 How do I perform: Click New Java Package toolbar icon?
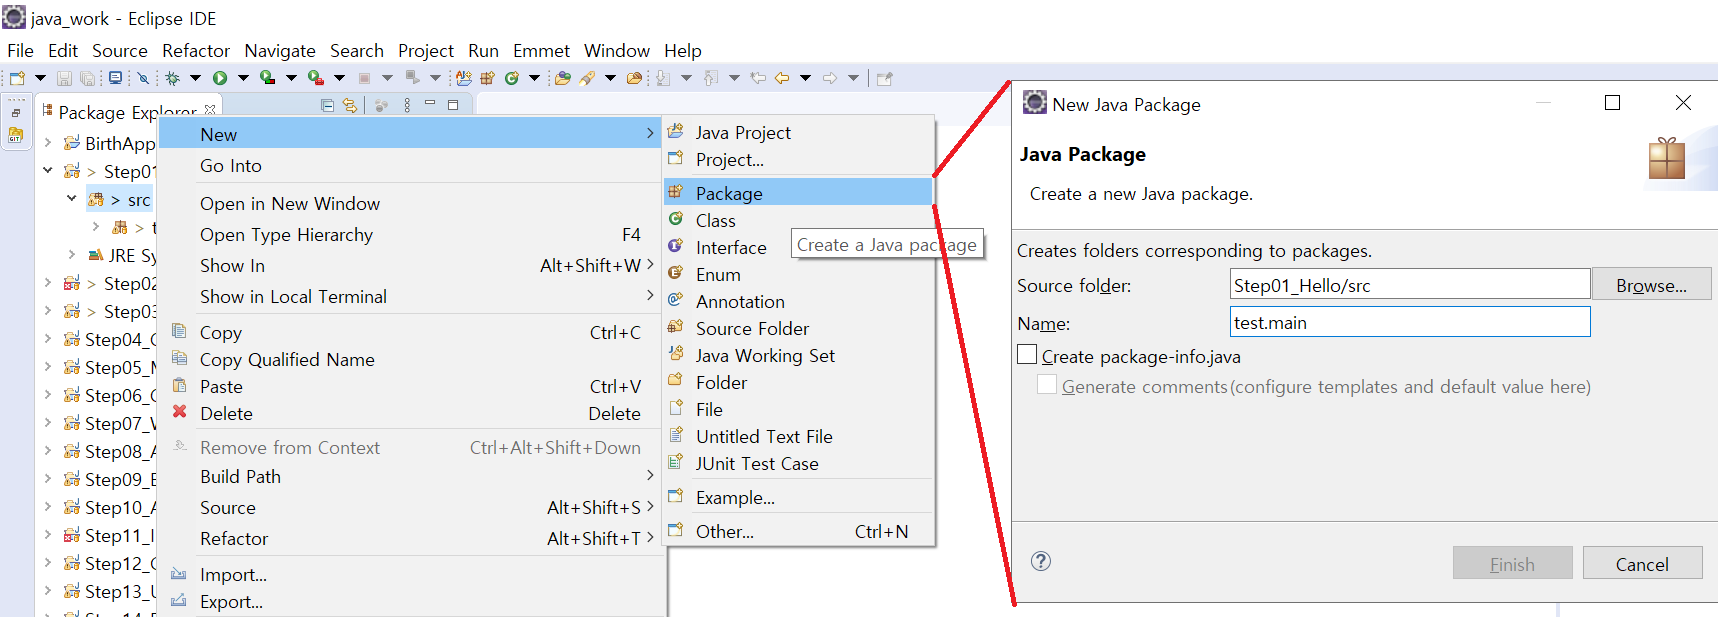click(x=487, y=78)
